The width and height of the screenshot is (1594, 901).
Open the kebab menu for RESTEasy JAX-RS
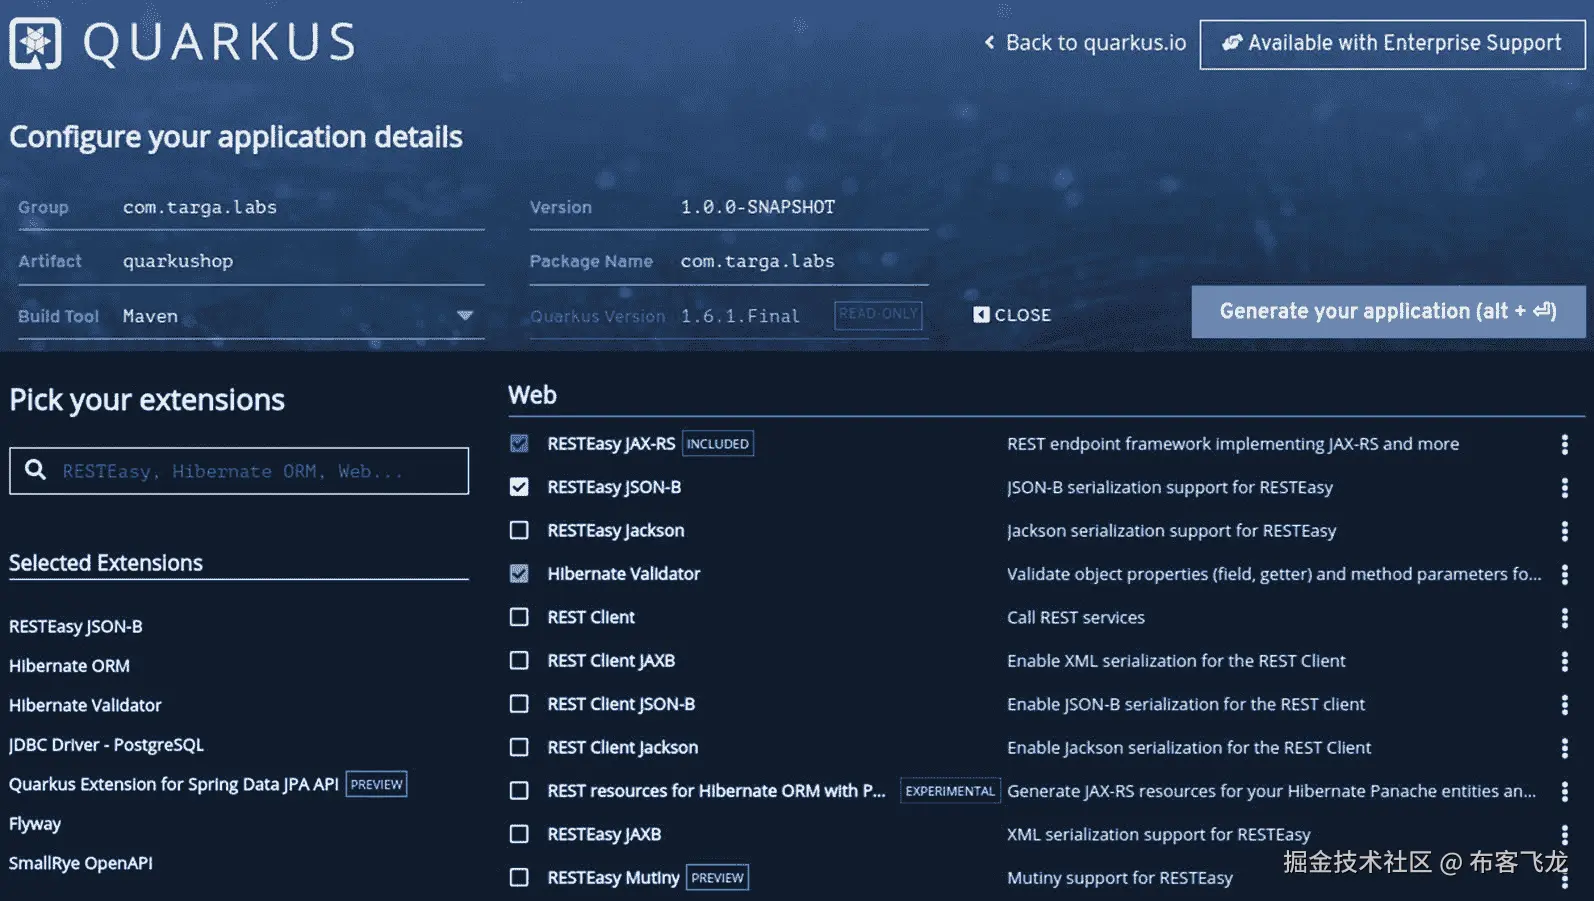[1564, 444]
